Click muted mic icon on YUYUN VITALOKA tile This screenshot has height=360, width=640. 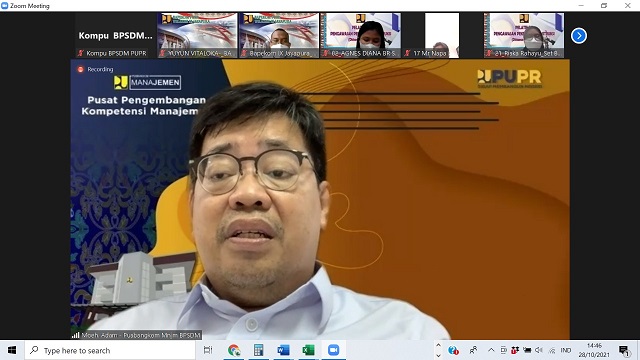click(x=162, y=53)
